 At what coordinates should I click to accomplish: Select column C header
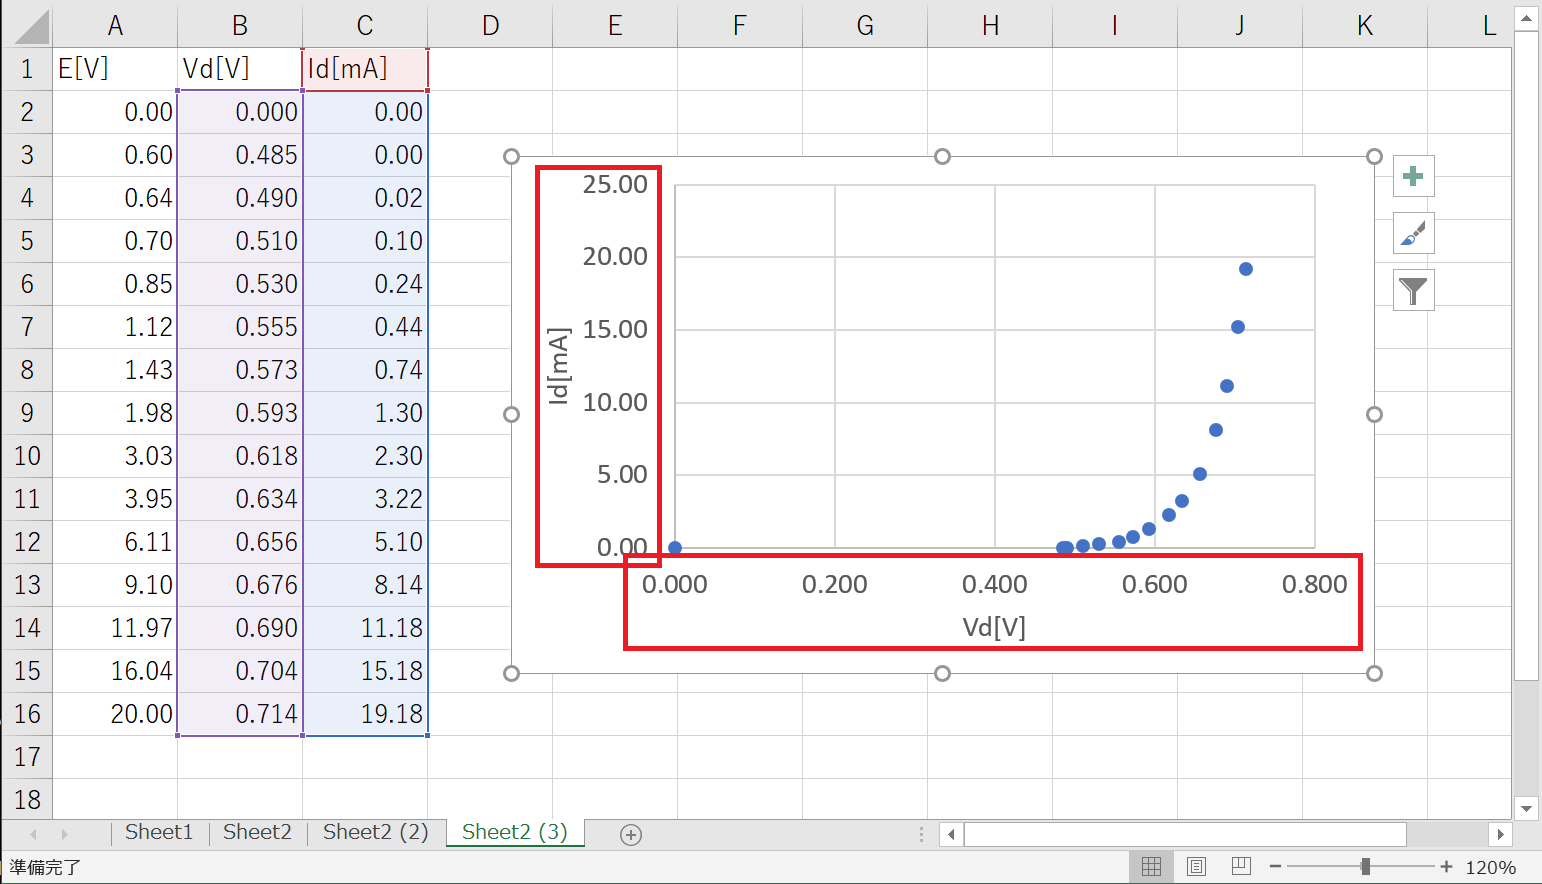pyautogui.click(x=365, y=27)
